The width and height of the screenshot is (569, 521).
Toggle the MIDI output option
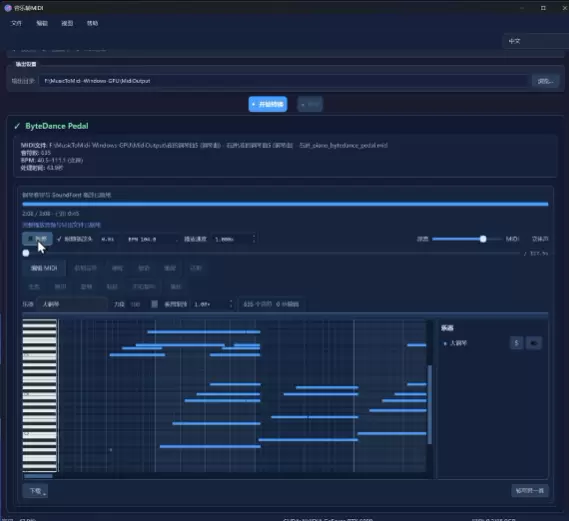512,239
